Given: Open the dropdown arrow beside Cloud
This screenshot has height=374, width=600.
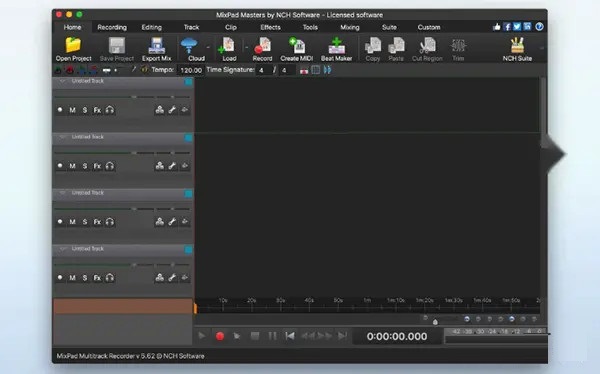Looking at the screenshot, I should click(209, 47).
